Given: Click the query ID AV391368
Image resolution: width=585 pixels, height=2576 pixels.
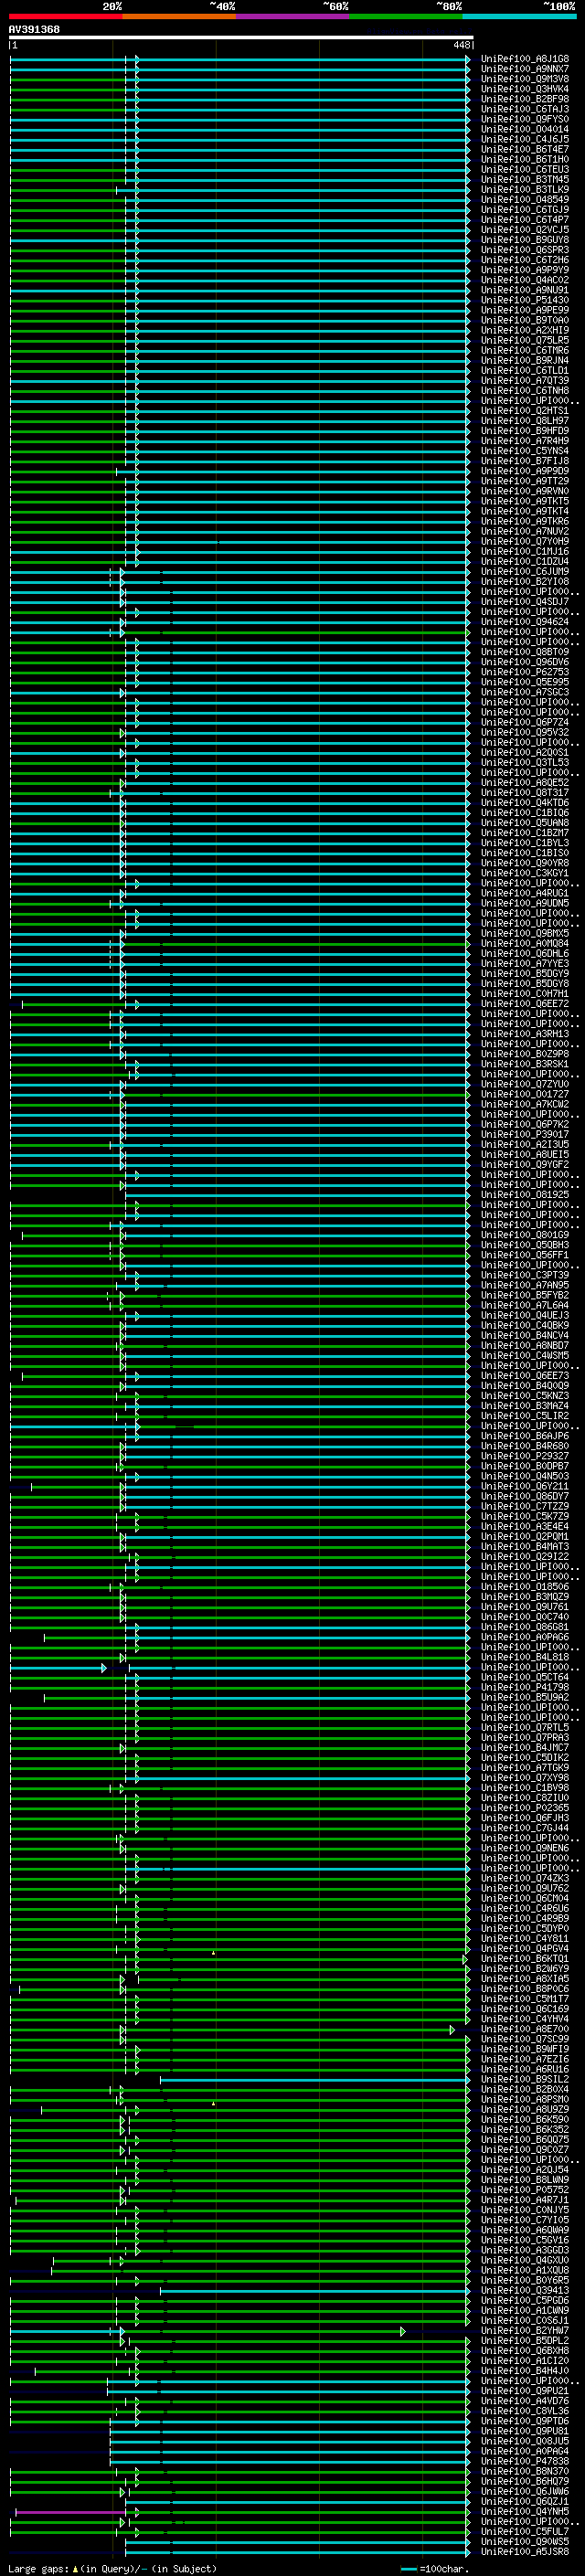Looking at the screenshot, I should [x=34, y=30].
